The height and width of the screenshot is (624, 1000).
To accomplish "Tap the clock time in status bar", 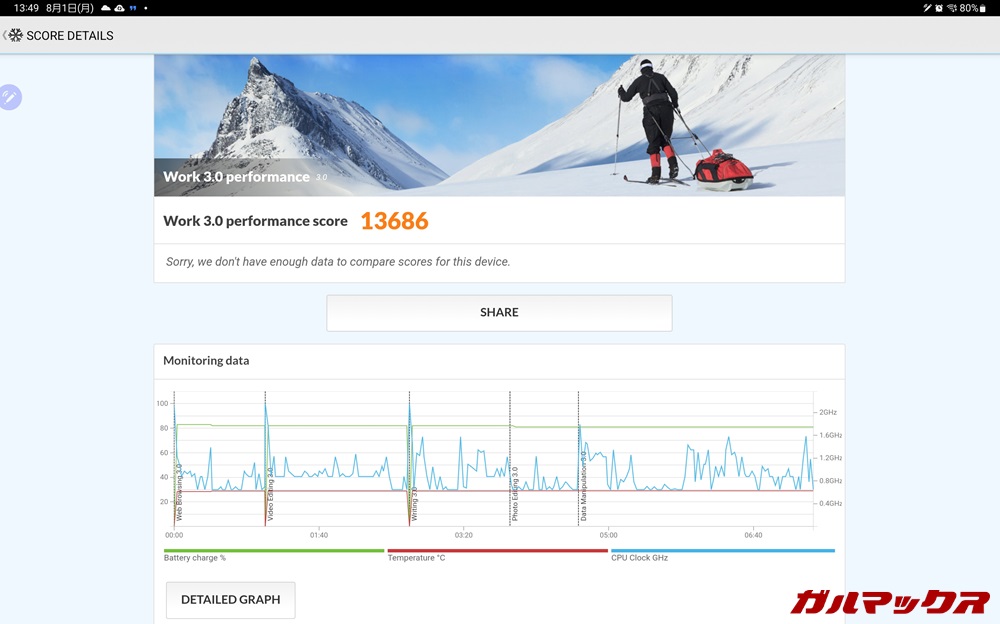I will pyautogui.click(x=26, y=8).
